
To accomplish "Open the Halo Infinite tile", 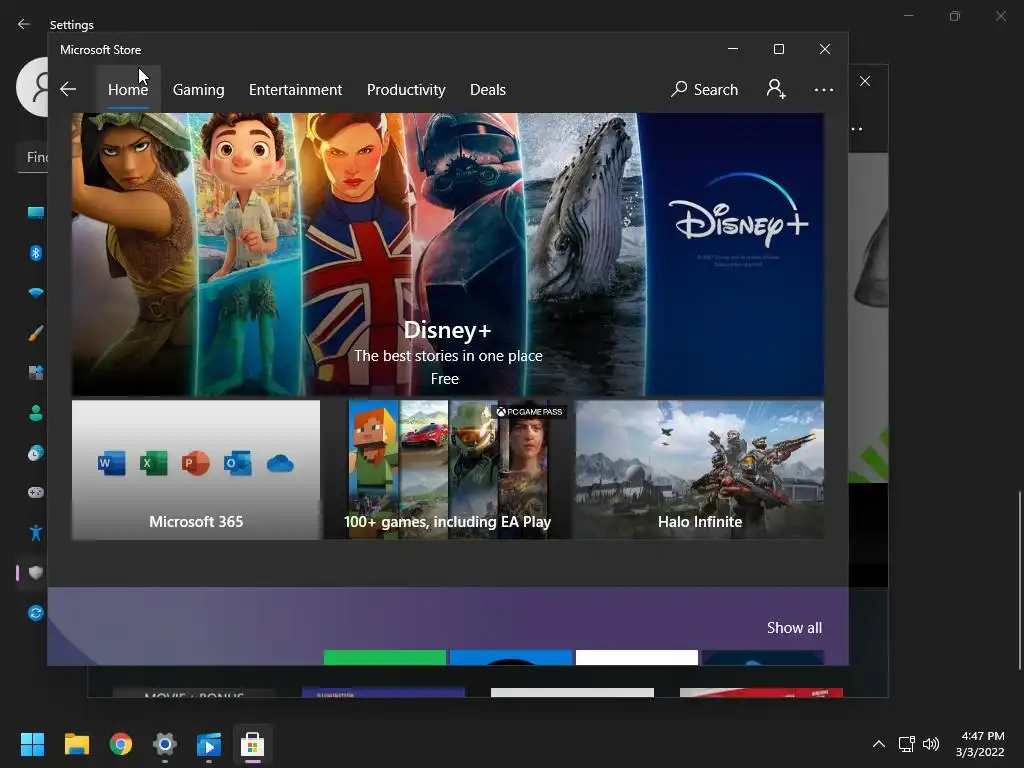I will pos(699,470).
